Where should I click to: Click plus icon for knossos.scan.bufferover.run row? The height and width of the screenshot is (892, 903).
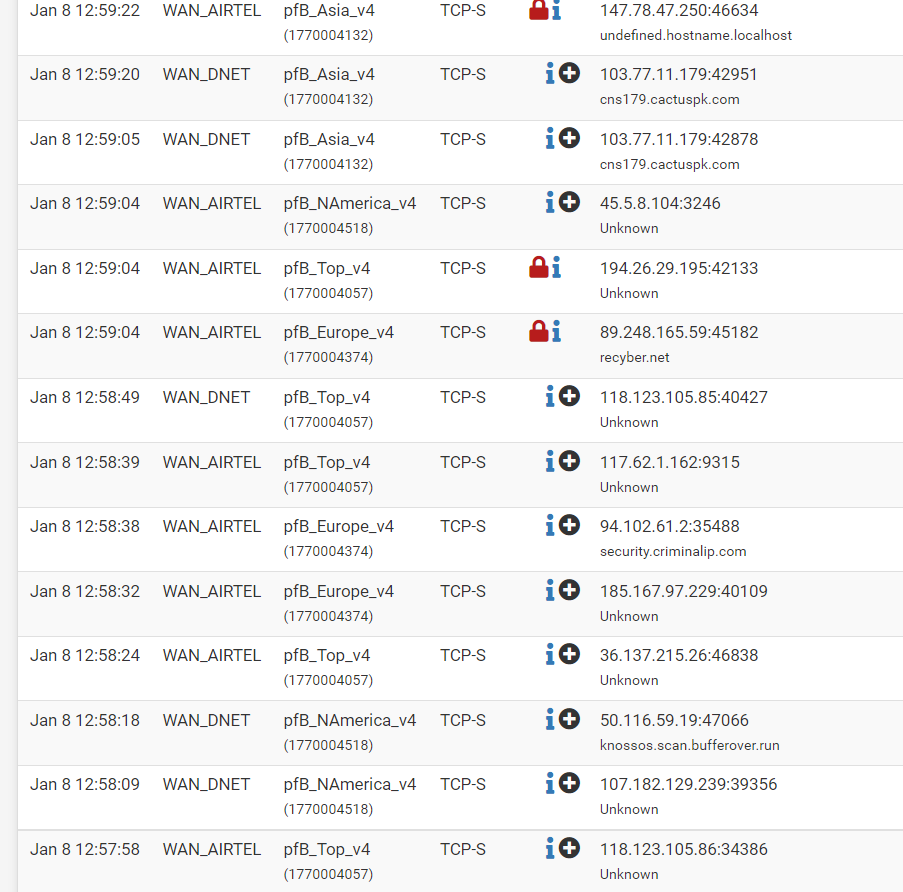(x=569, y=719)
